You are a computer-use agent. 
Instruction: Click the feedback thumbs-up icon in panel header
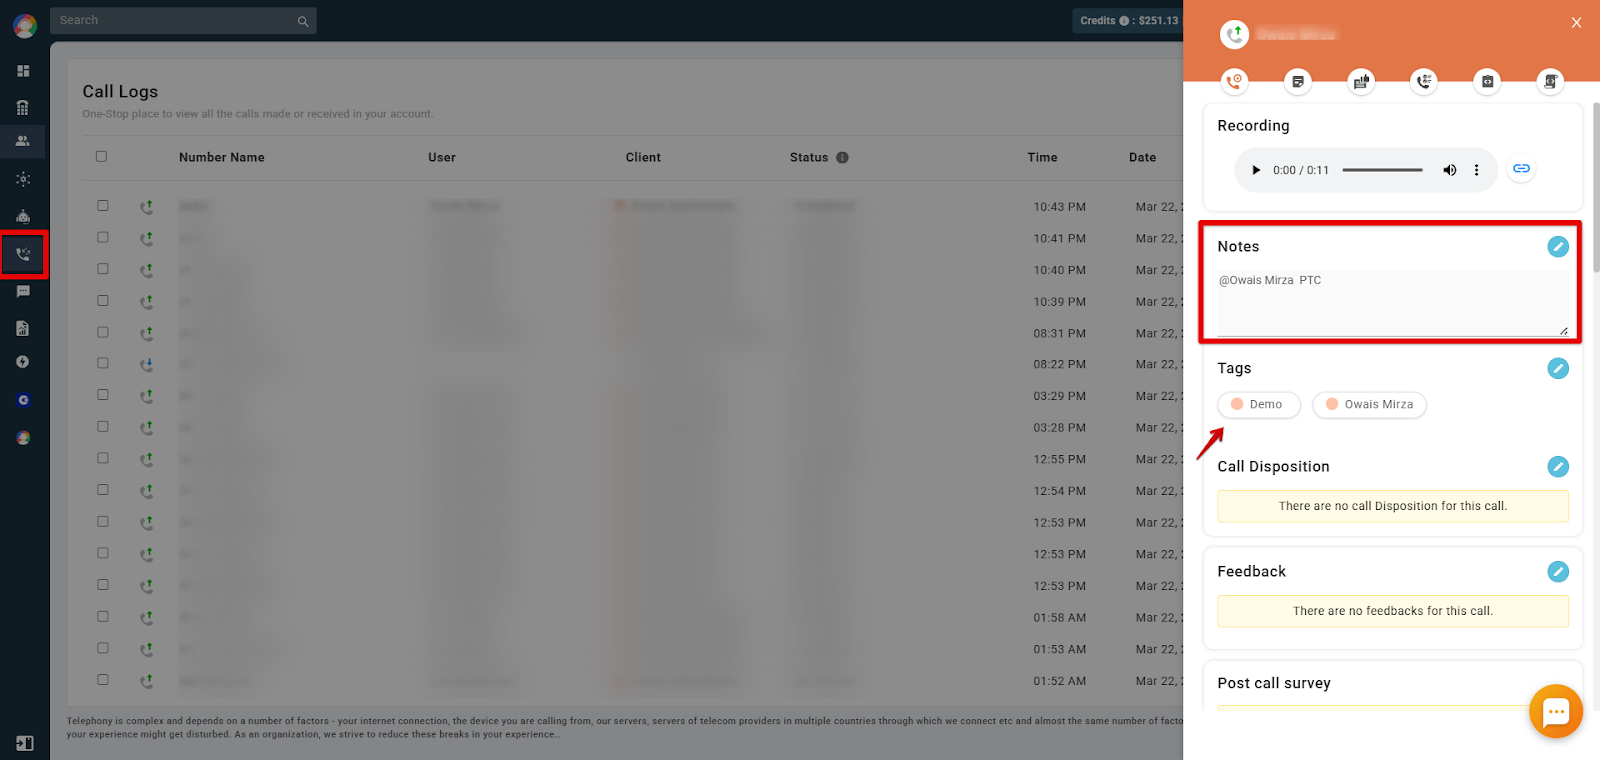click(1361, 82)
